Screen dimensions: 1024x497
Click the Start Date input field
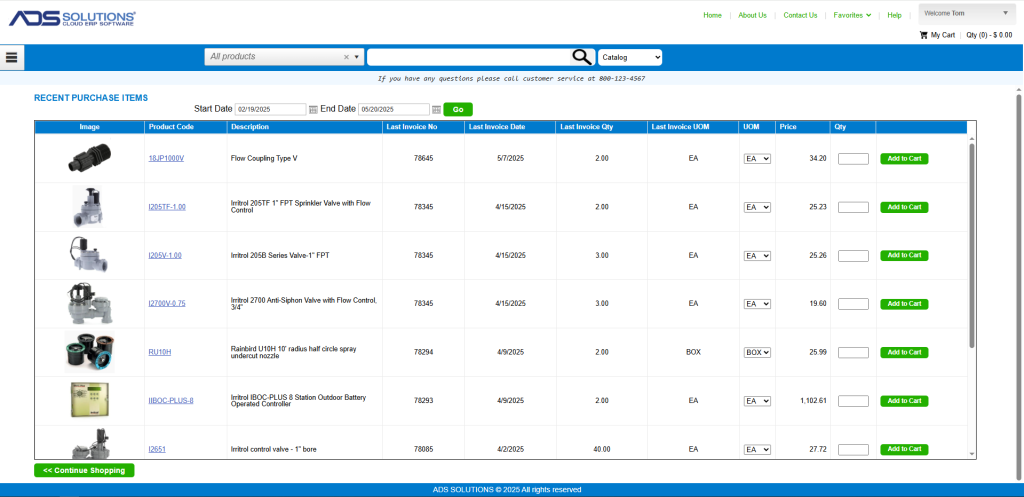[270, 109]
